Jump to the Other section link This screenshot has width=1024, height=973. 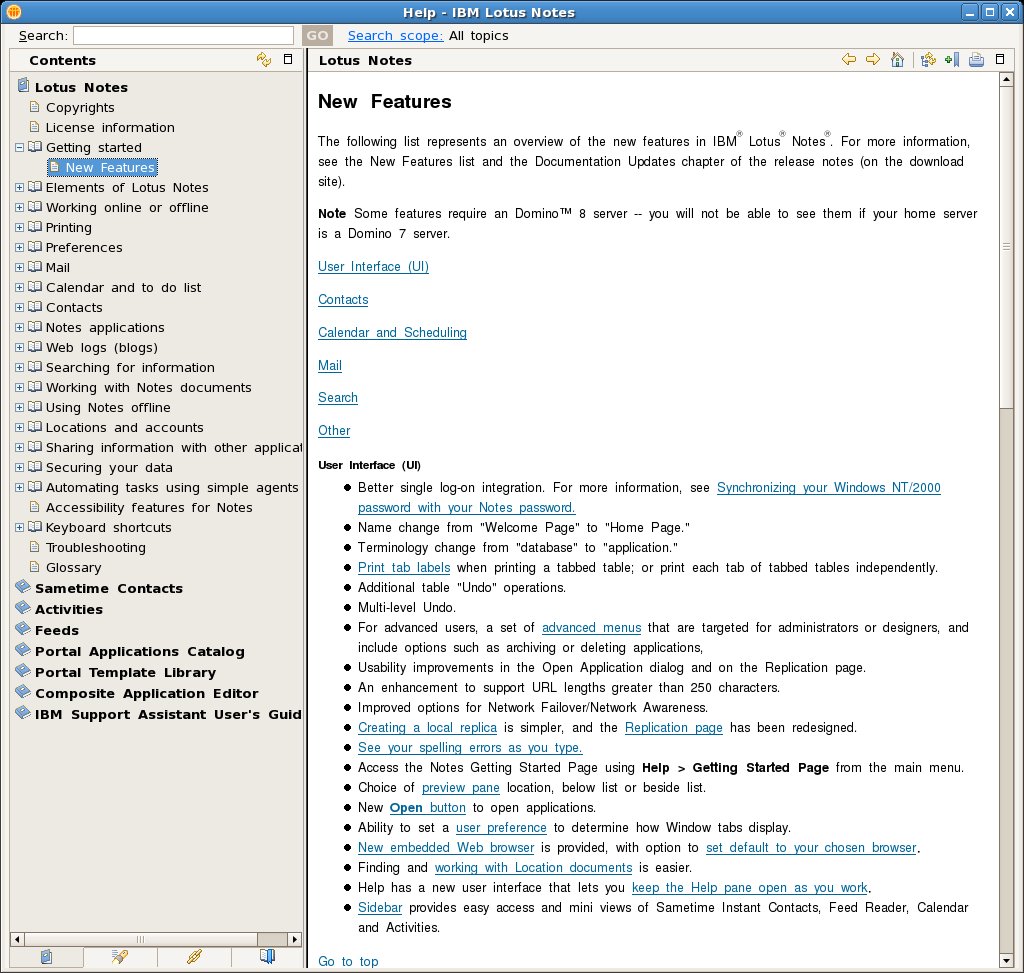point(334,430)
